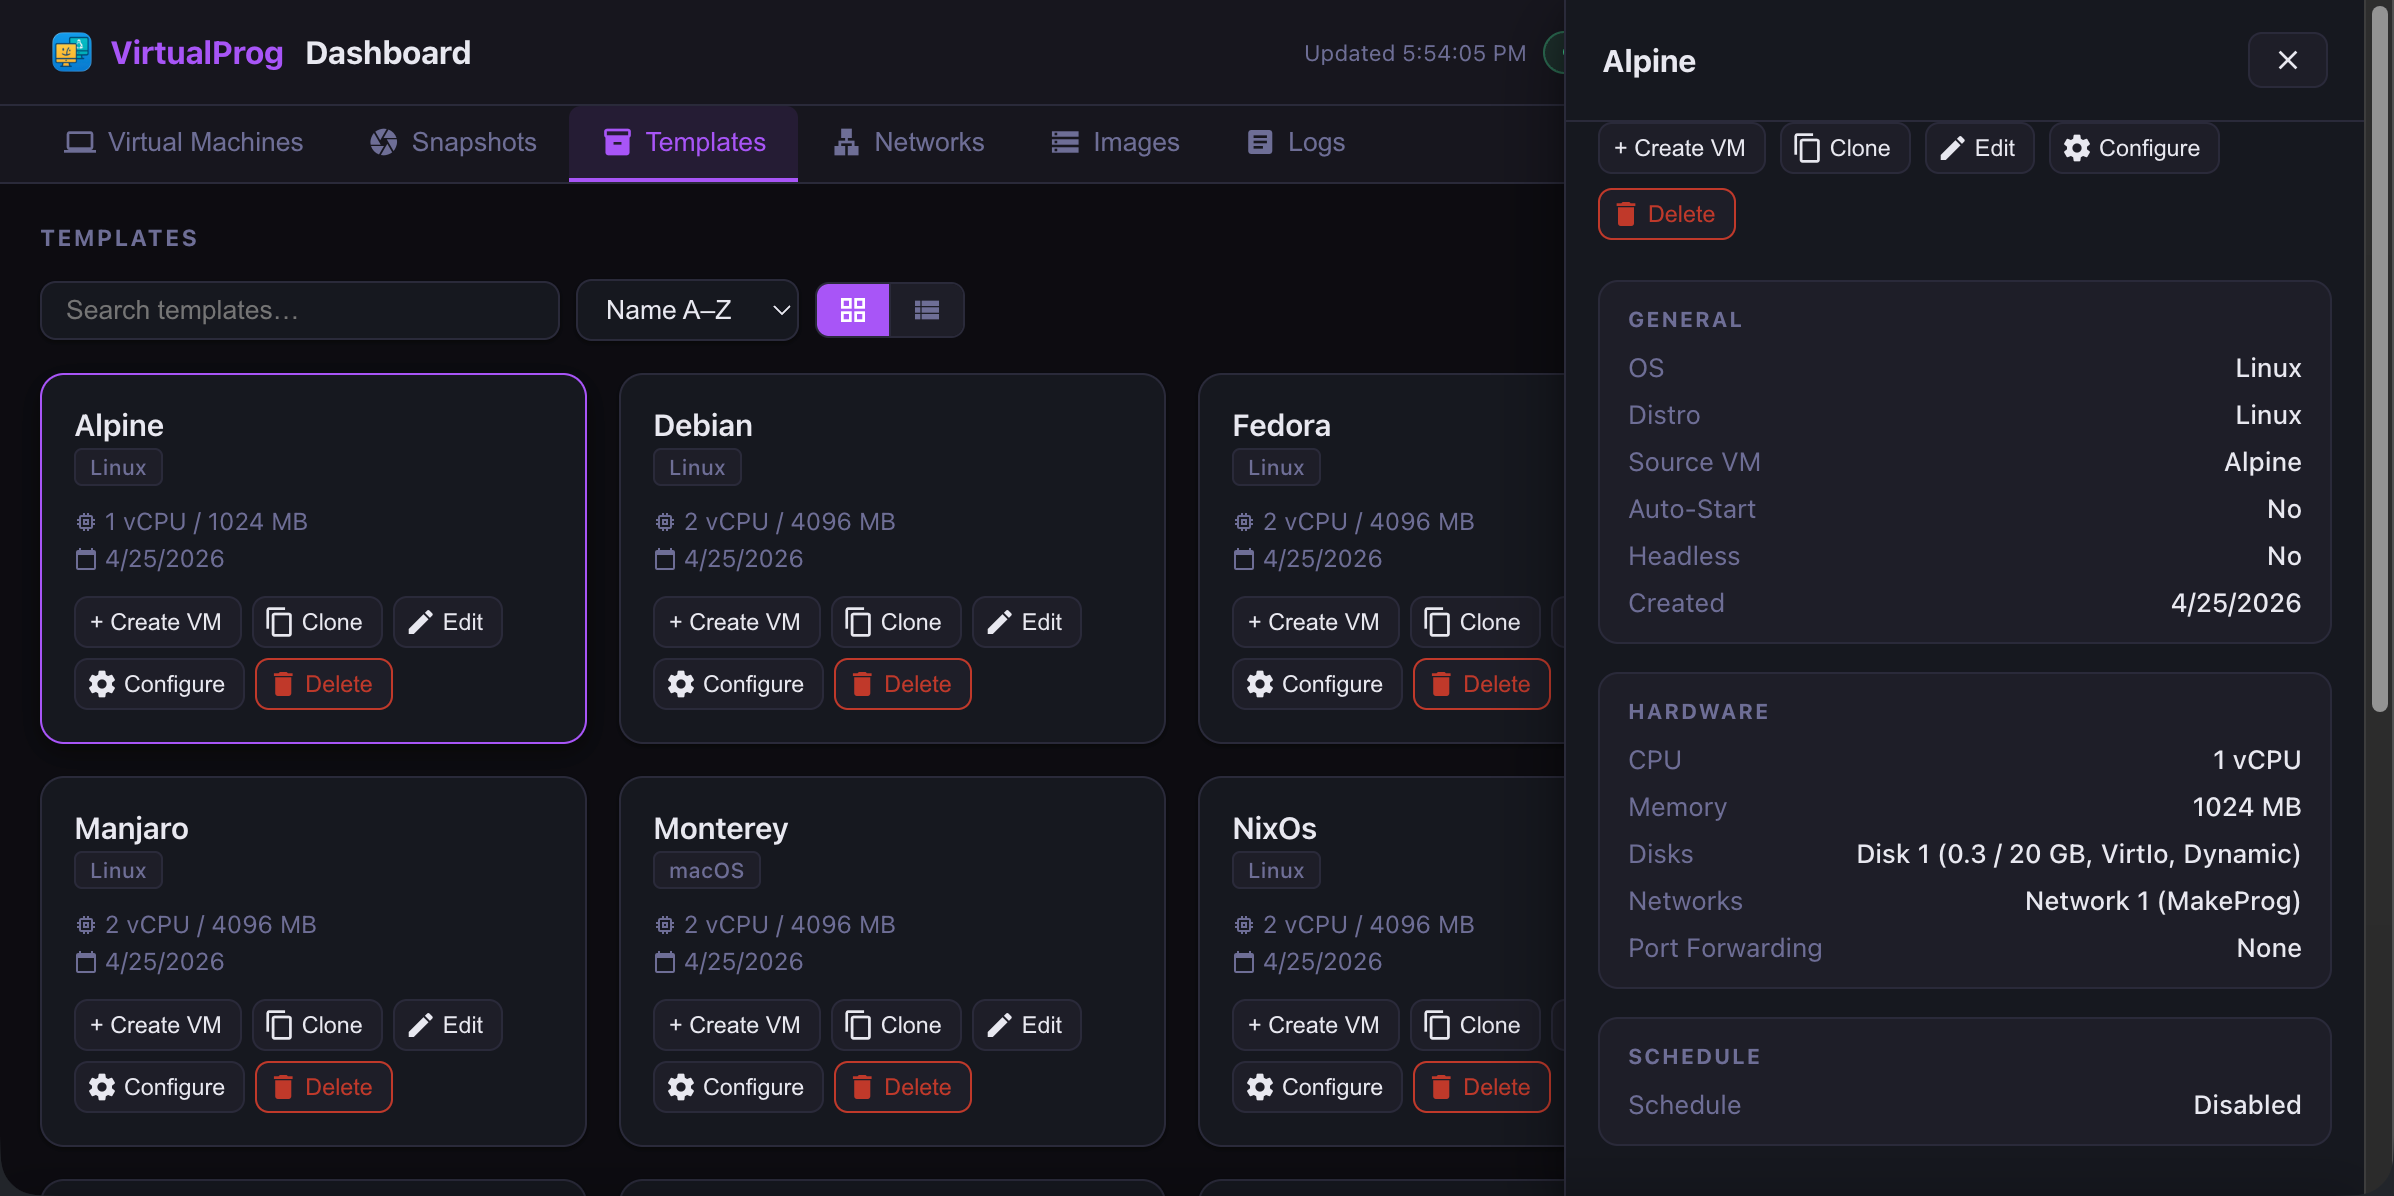Click the Updated 5:54:05 PM timestamp
Screen dimensions: 2394x1196
tap(1415, 53)
